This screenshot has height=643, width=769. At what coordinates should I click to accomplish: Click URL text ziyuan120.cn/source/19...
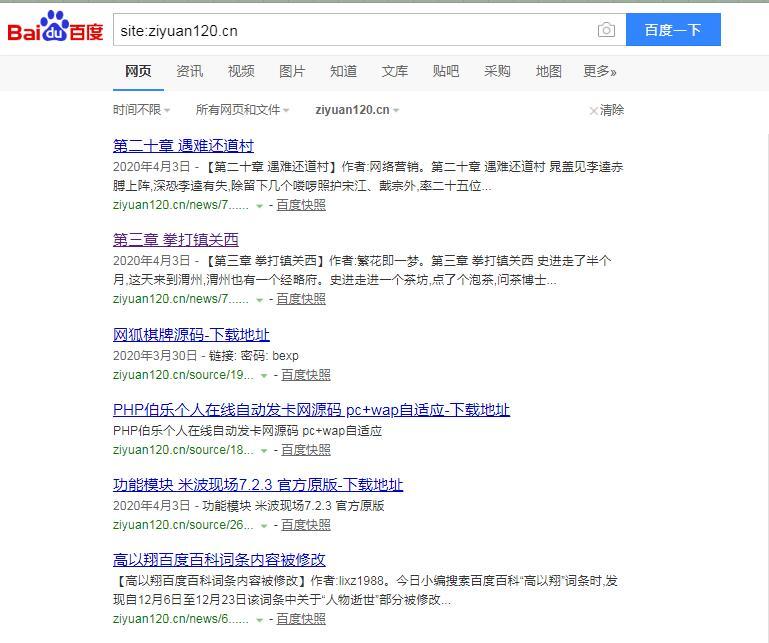tap(183, 375)
